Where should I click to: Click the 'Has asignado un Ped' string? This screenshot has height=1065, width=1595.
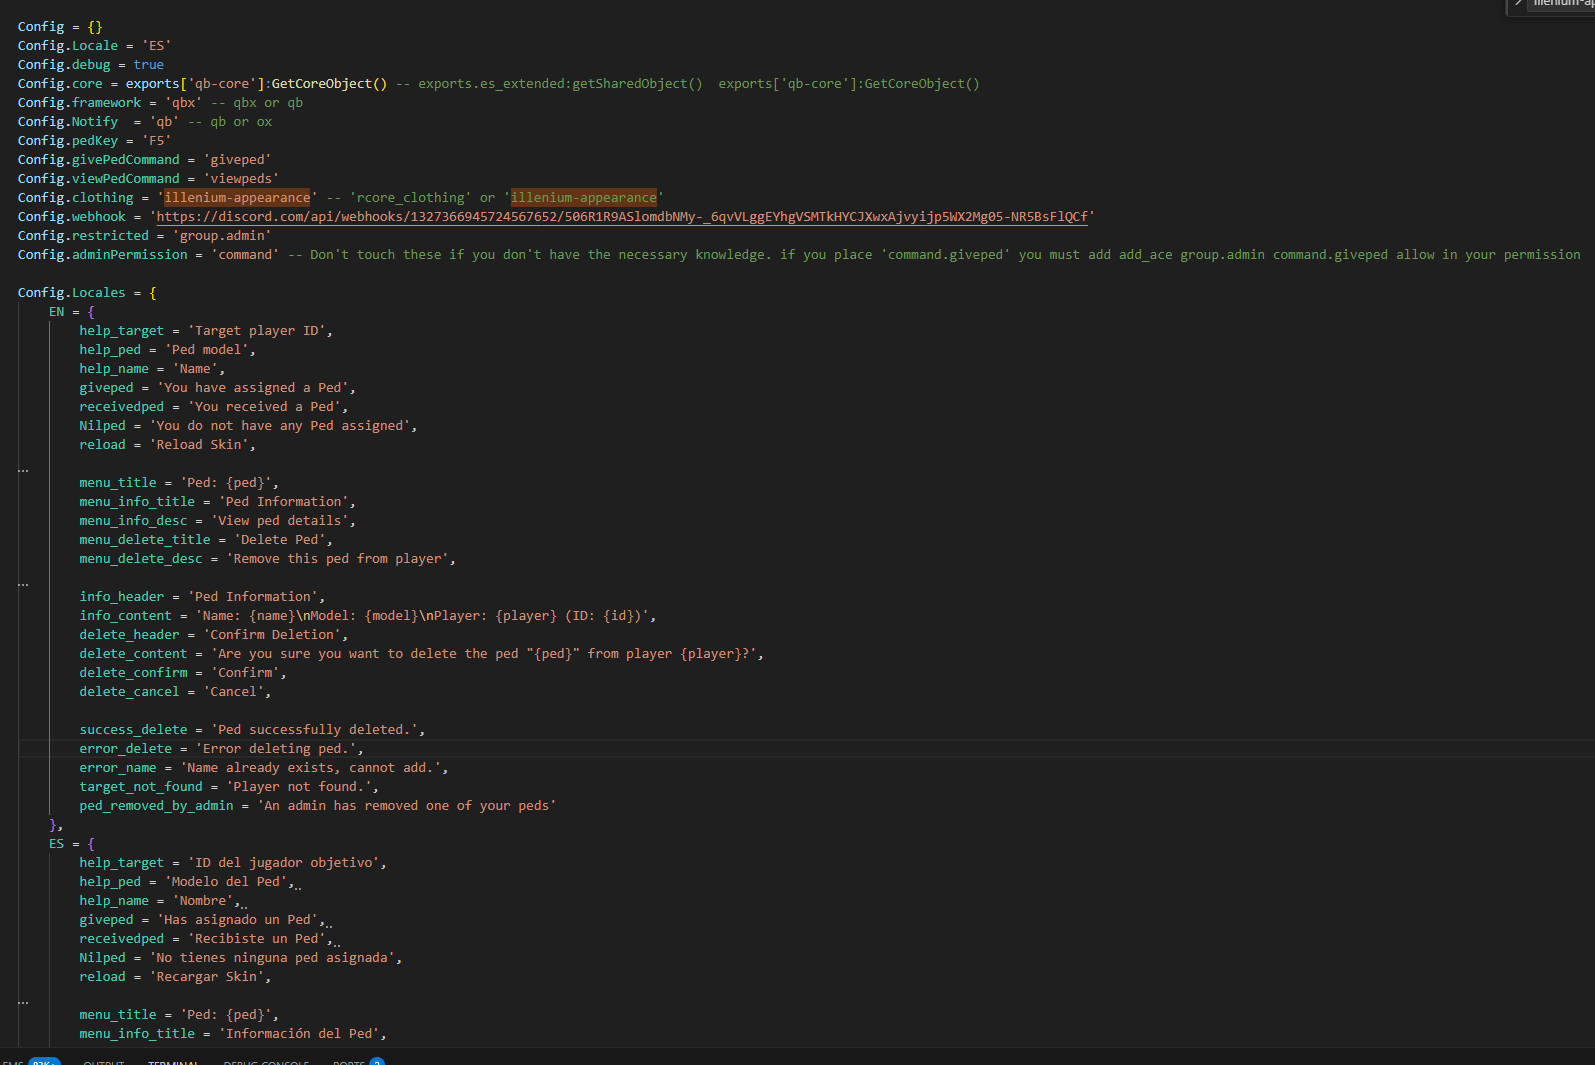(x=237, y=920)
